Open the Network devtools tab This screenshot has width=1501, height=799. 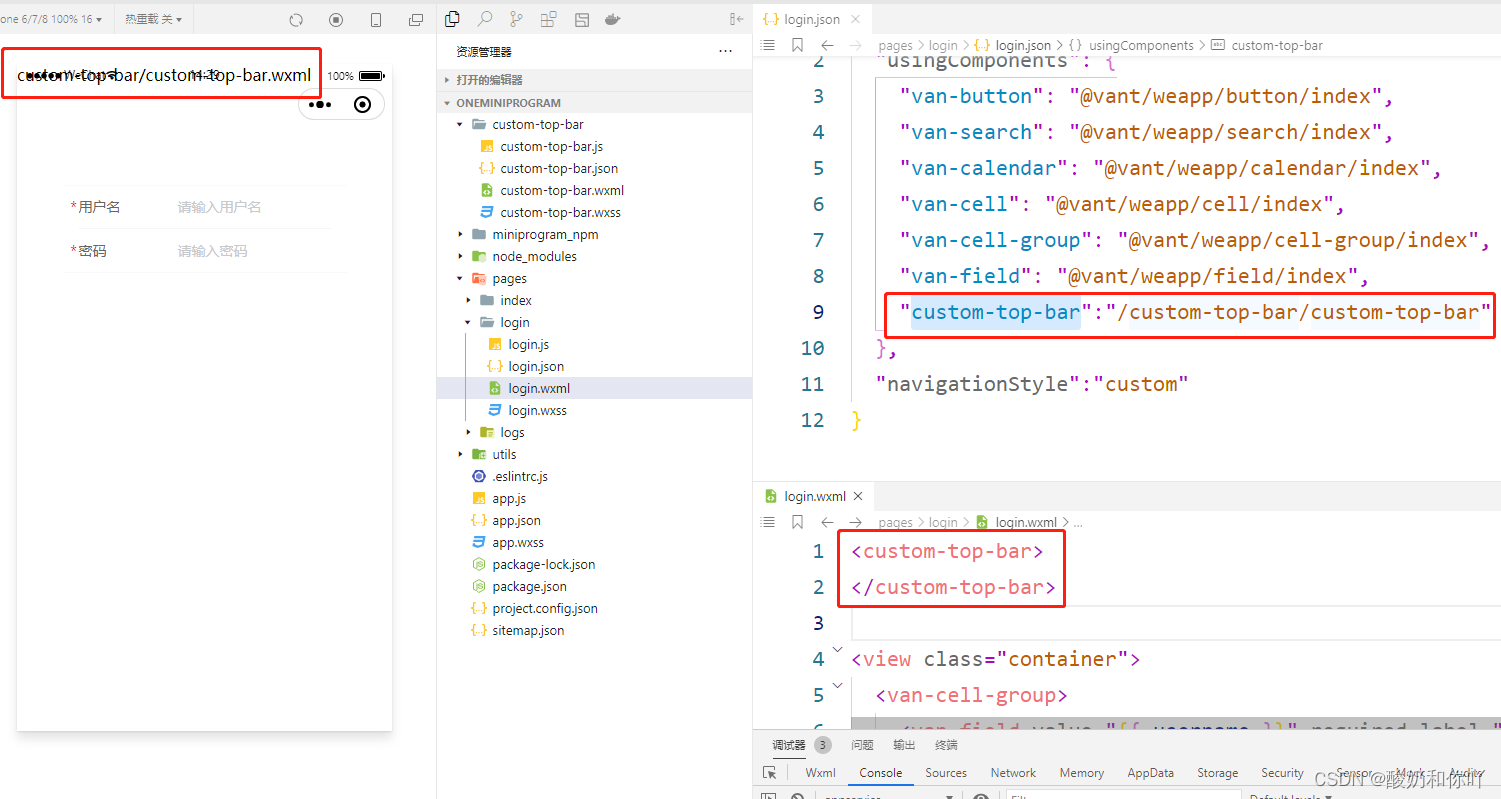(1013, 773)
